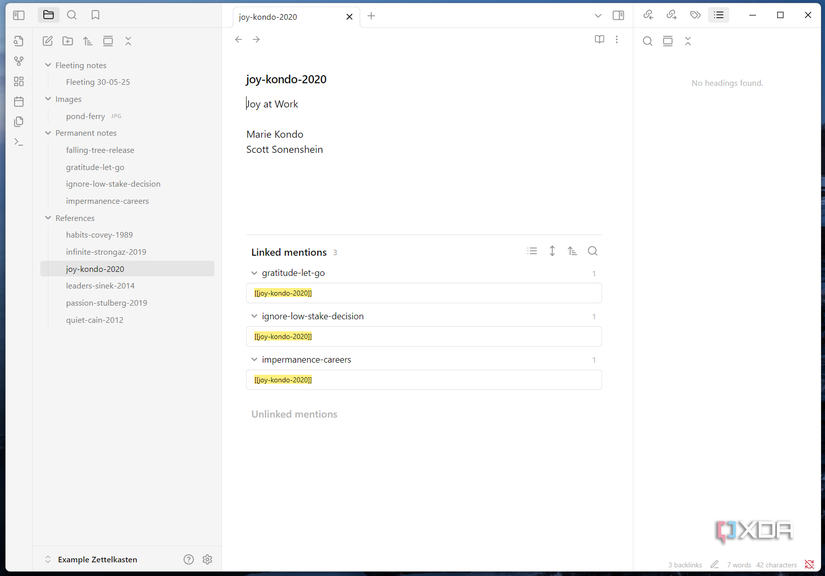Image resolution: width=825 pixels, height=576 pixels.
Task: Open the command palette terminal icon
Action: pyautogui.click(x=19, y=142)
